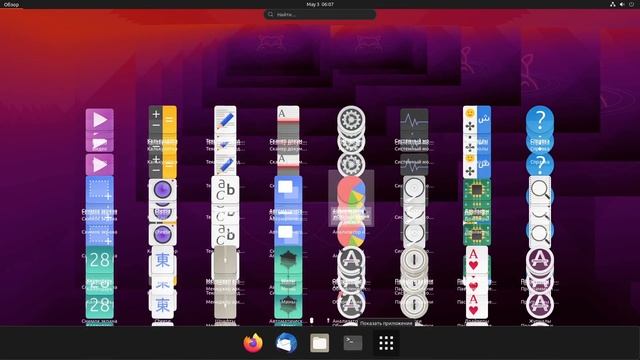Image resolution: width=640 pixels, height=360 pixels.
Task: Open the topmost Characters emoji icon
Action: [x=477, y=120]
